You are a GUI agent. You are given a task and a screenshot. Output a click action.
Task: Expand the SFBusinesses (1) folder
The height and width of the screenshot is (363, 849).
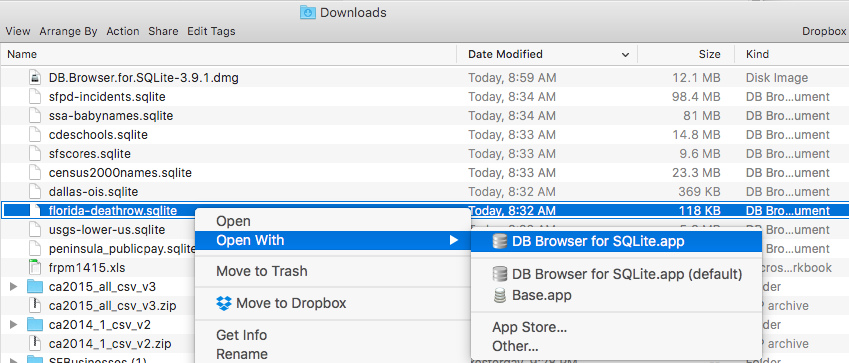(14, 360)
